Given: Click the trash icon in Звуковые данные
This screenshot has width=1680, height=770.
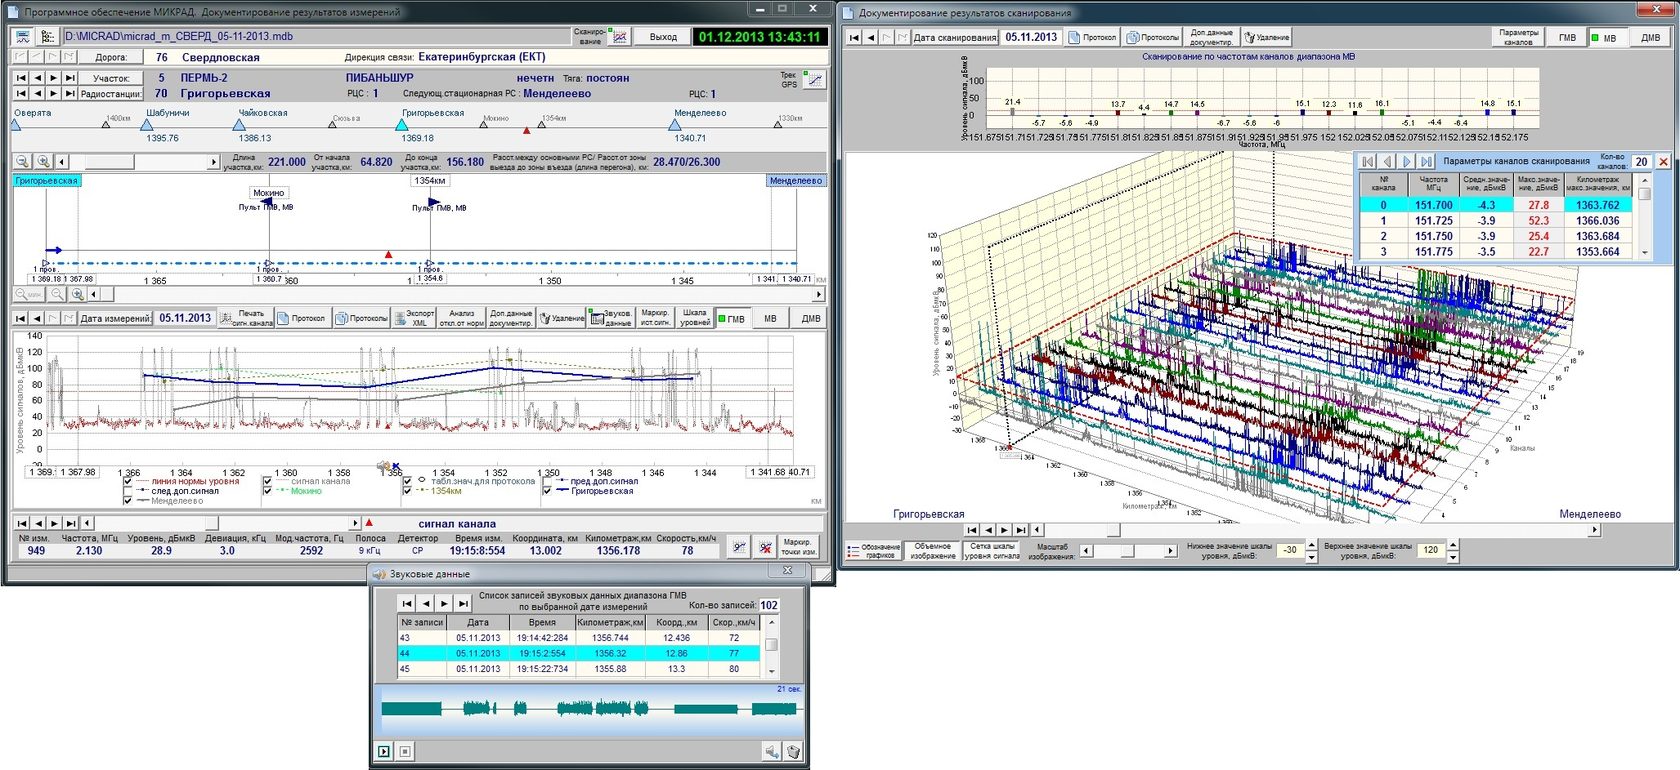Looking at the screenshot, I should pos(793,751).
